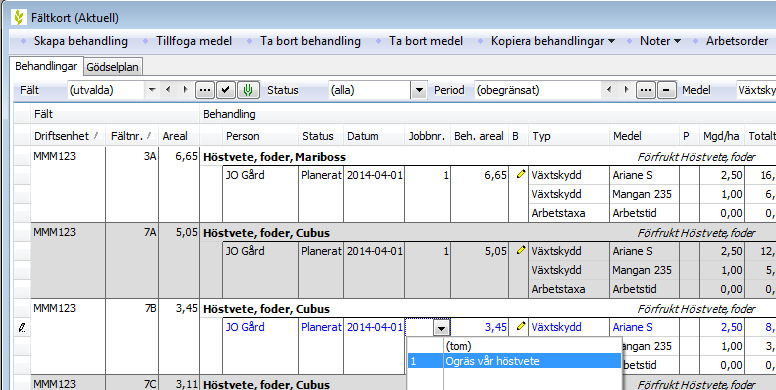Click the Medel filter field showing Växtsky
This screenshot has width=776, height=390.
756,90
